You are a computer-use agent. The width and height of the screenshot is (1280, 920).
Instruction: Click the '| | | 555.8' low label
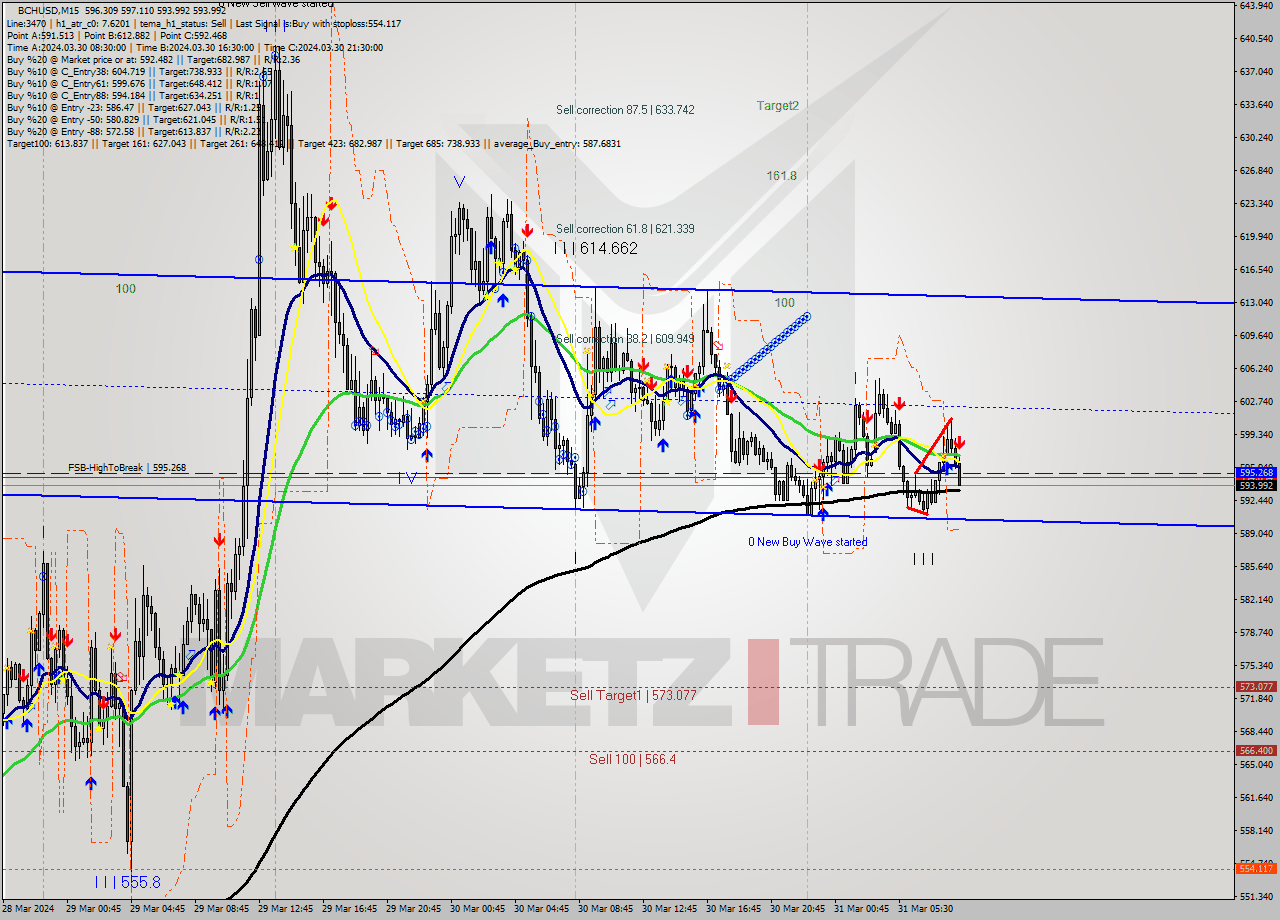[x=126, y=882]
